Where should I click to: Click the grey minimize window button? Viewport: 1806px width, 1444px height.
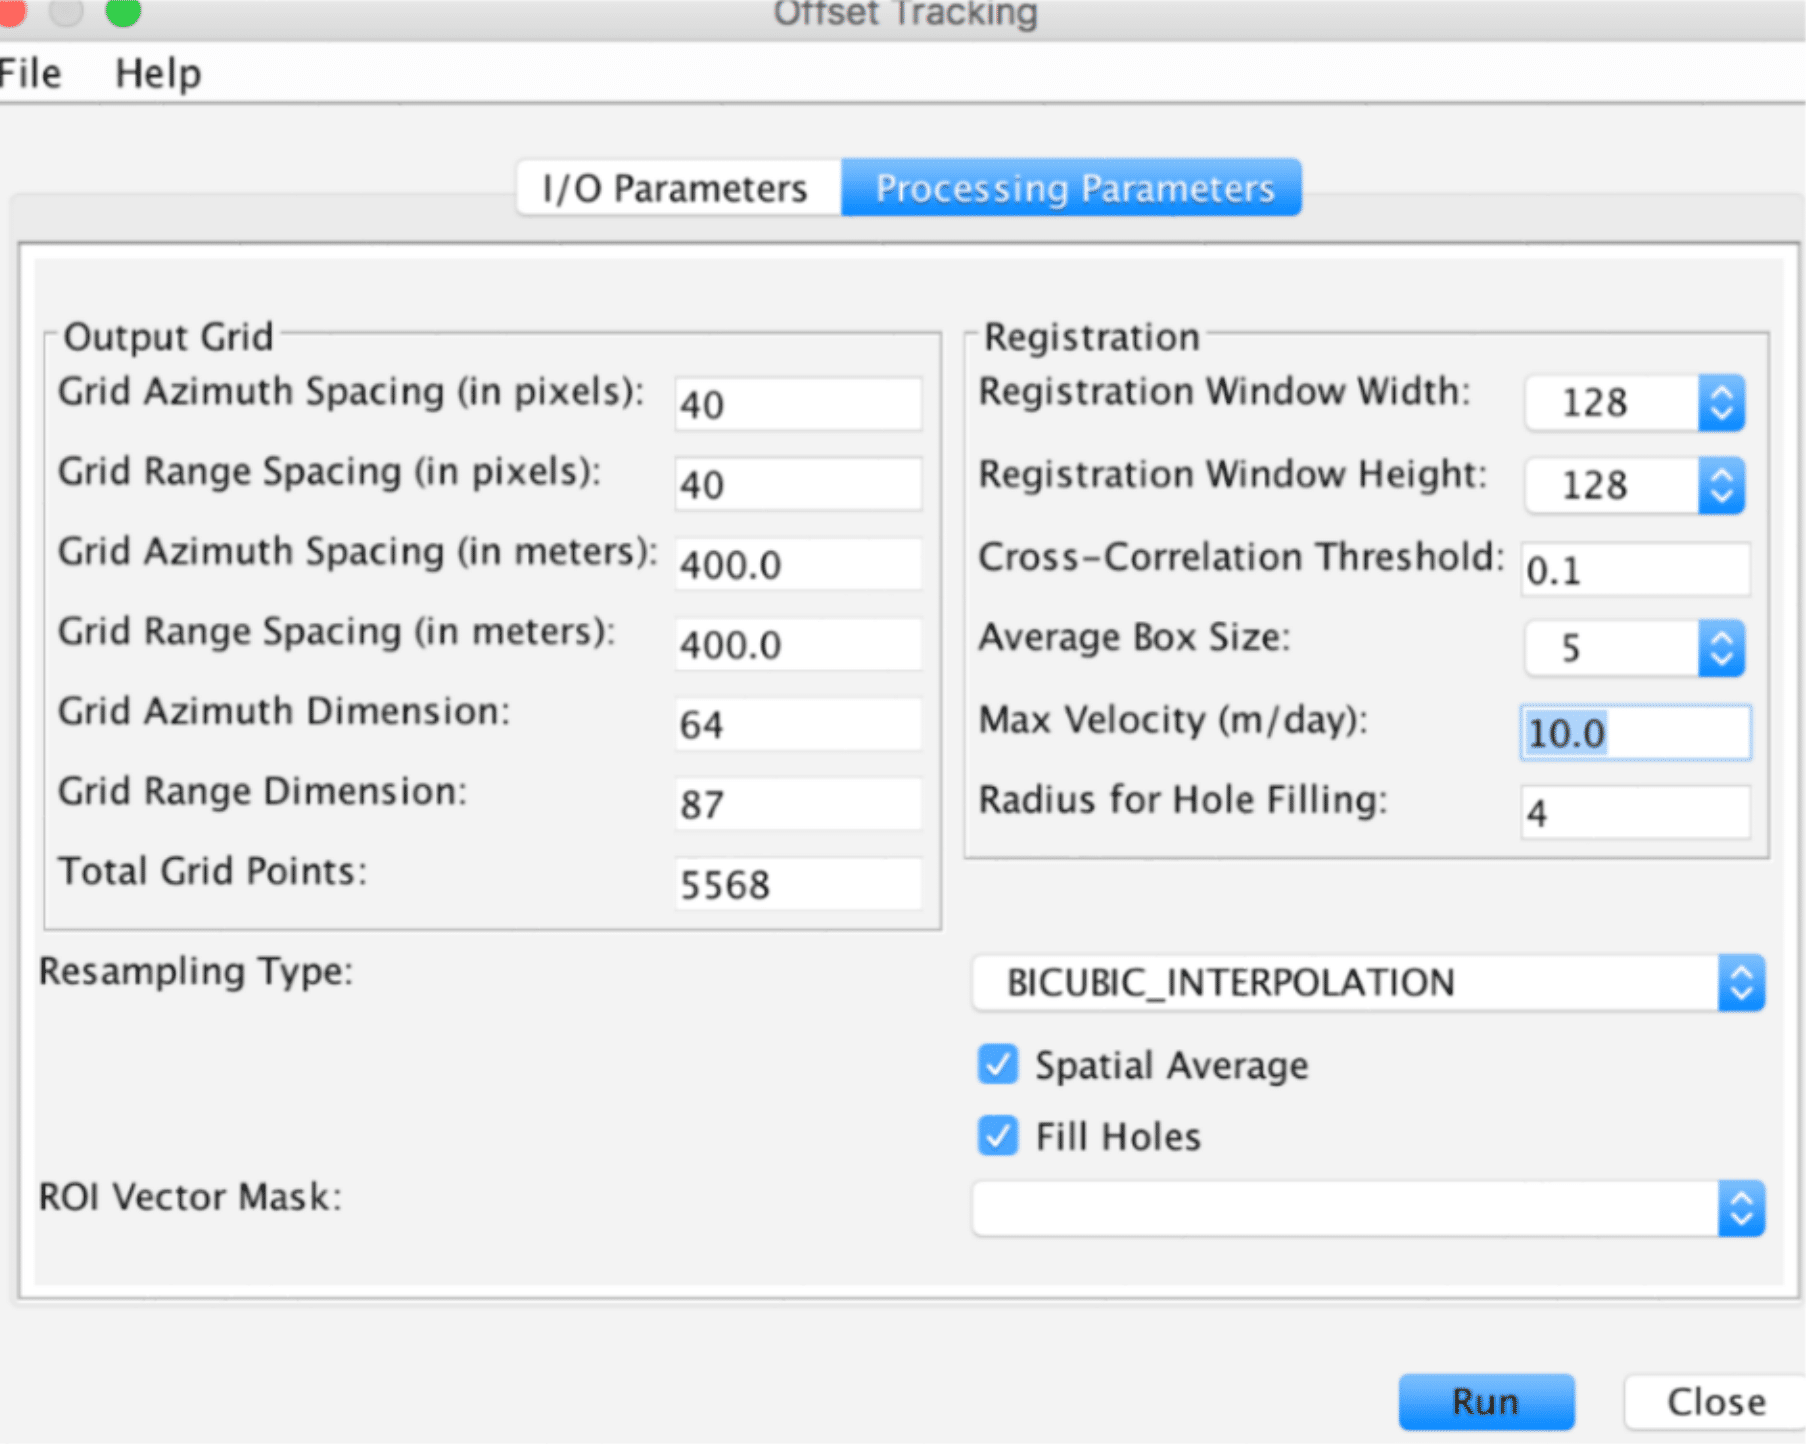(x=66, y=12)
